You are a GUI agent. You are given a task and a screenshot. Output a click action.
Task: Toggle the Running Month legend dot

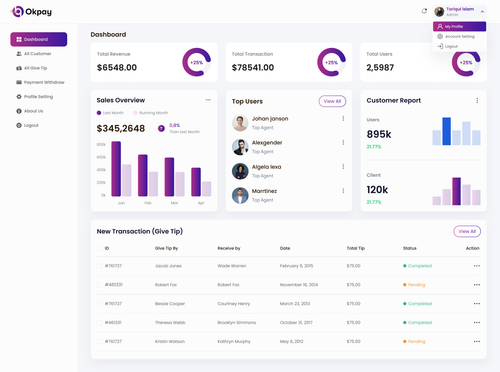(135, 113)
